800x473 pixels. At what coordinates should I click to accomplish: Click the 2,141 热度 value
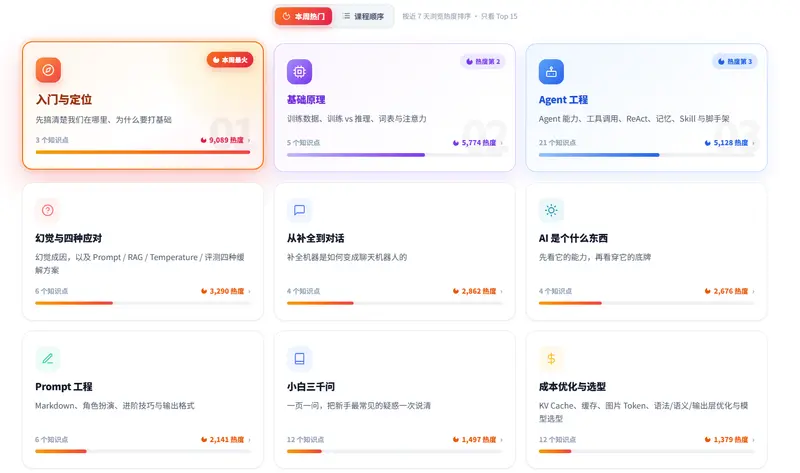point(223,440)
